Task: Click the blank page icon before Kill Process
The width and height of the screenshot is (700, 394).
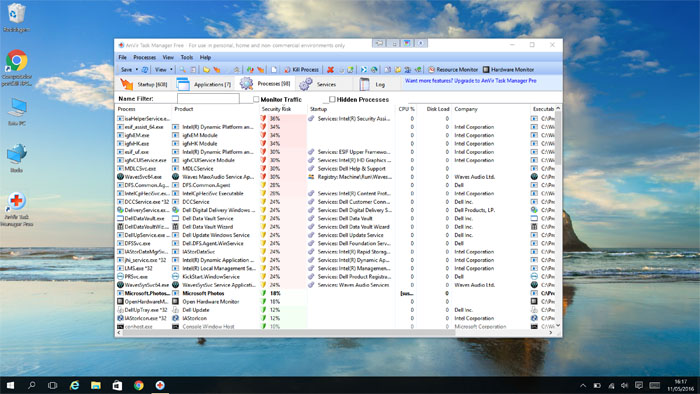Action: click(x=274, y=70)
